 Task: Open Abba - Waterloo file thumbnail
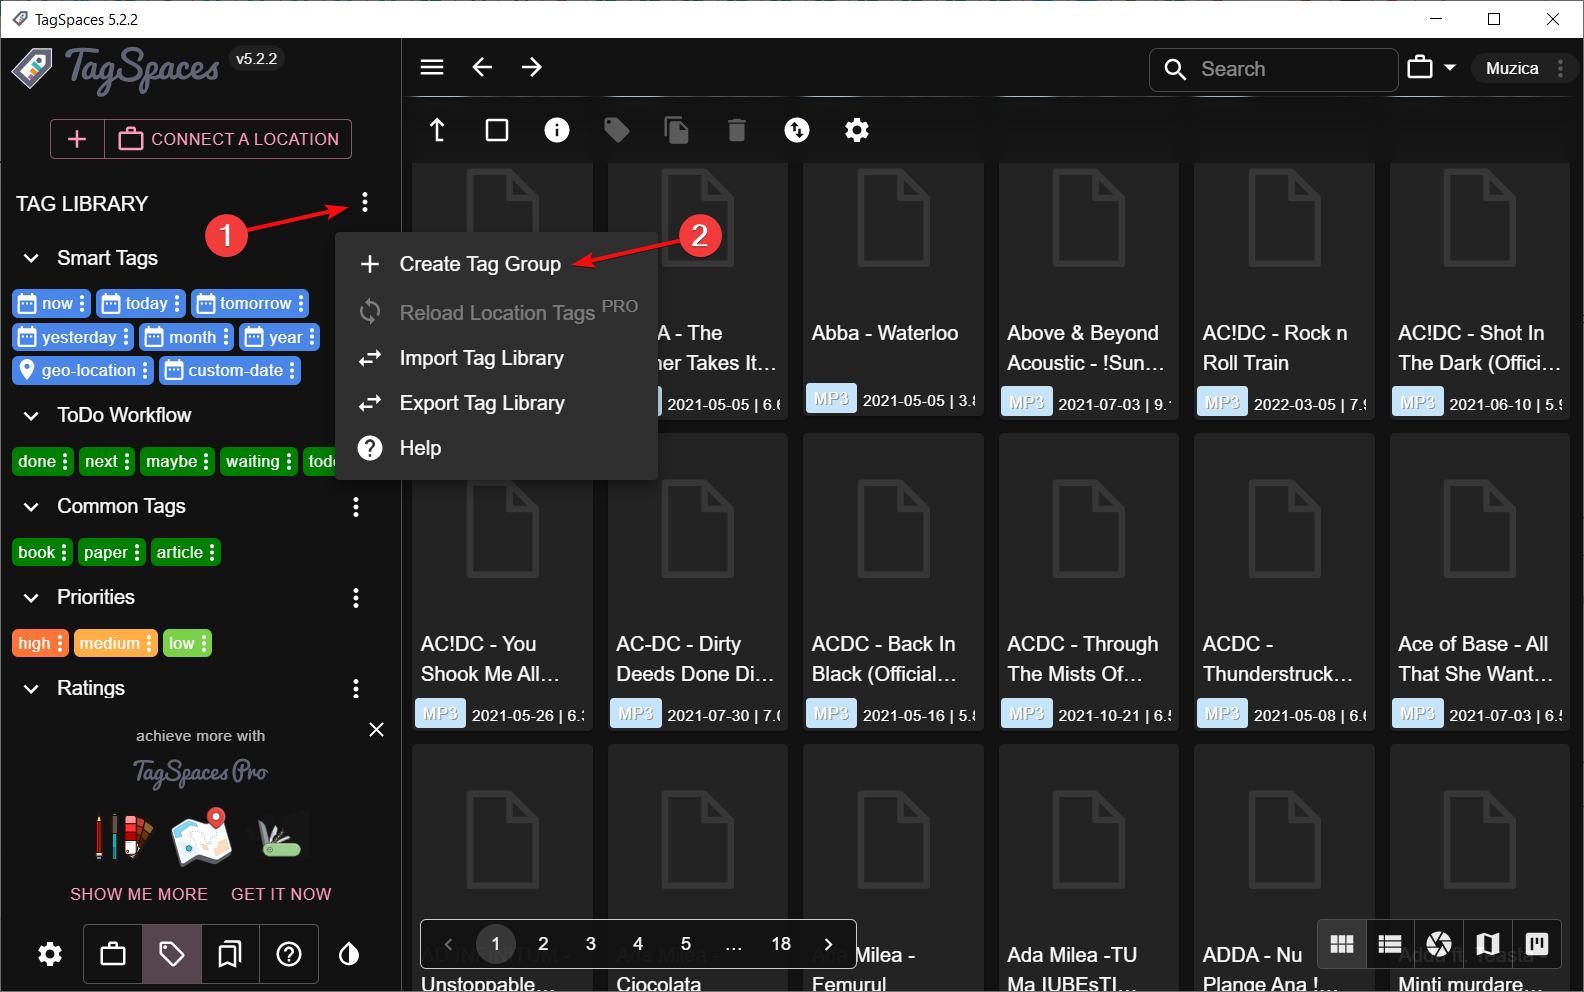pyautogui.click(x=893, y=291)
